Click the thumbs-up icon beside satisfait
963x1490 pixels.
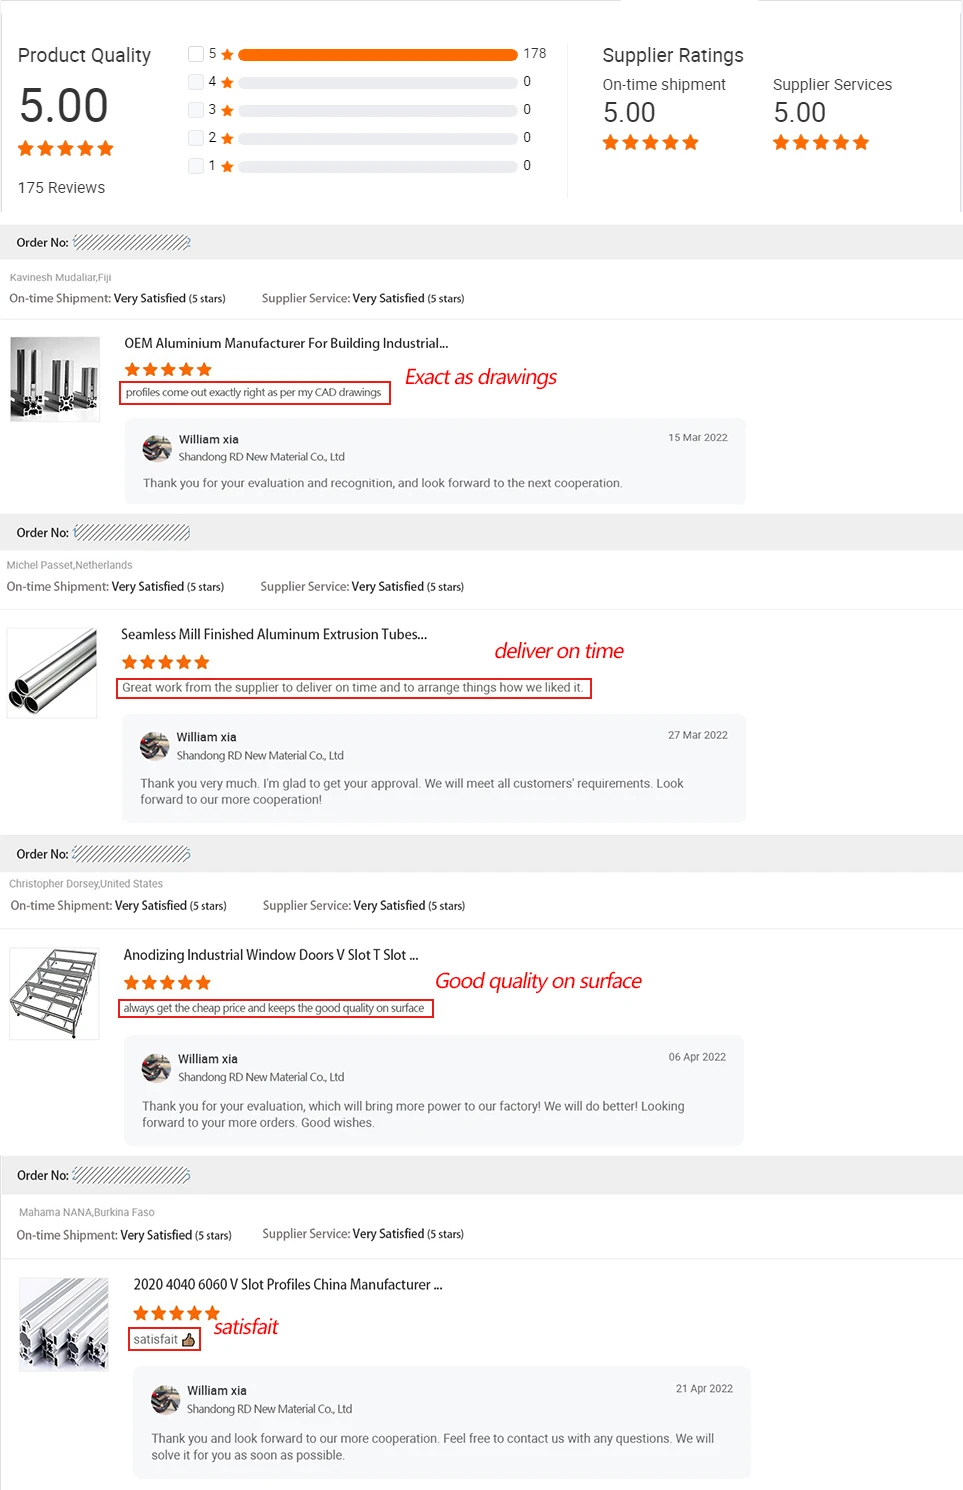click(x=189, y=1340)
